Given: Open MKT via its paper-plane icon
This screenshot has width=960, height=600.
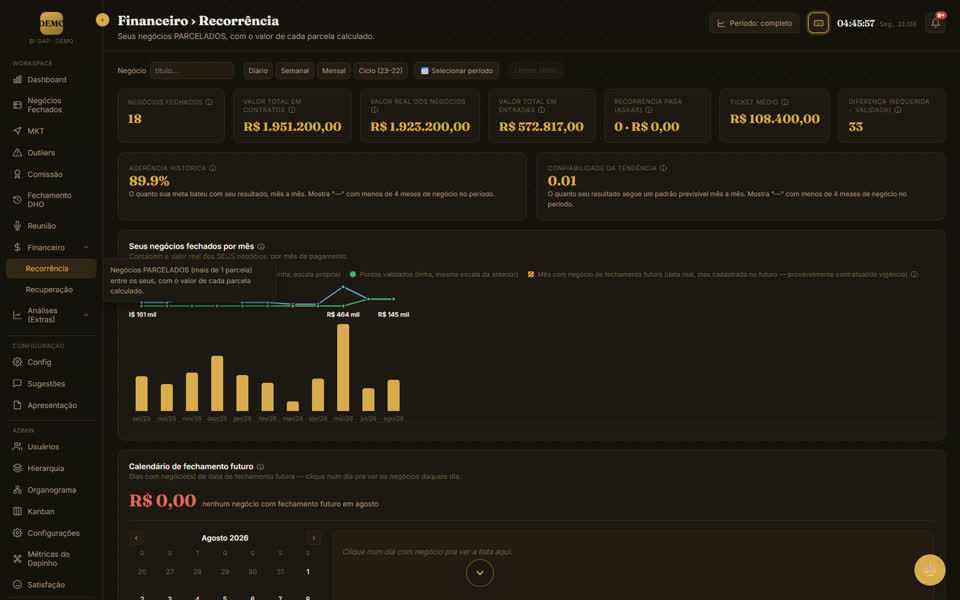Looking at the screenshot, I should pos(17,131).
